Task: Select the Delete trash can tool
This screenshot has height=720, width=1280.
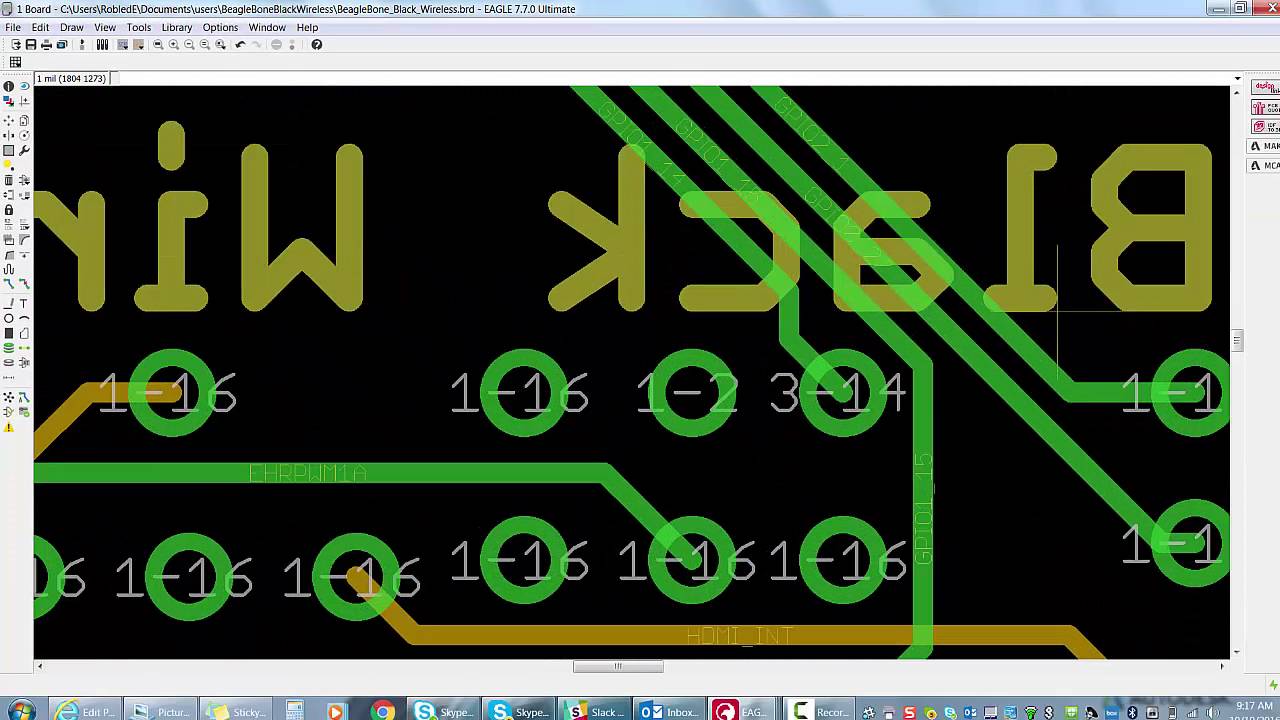Action: pyautogui.click(x=9, y=180)
